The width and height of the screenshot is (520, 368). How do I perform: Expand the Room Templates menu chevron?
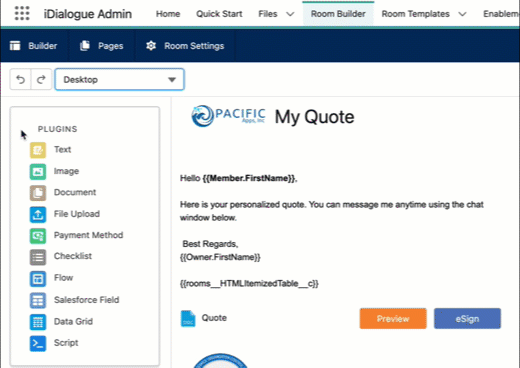point(462,14)
